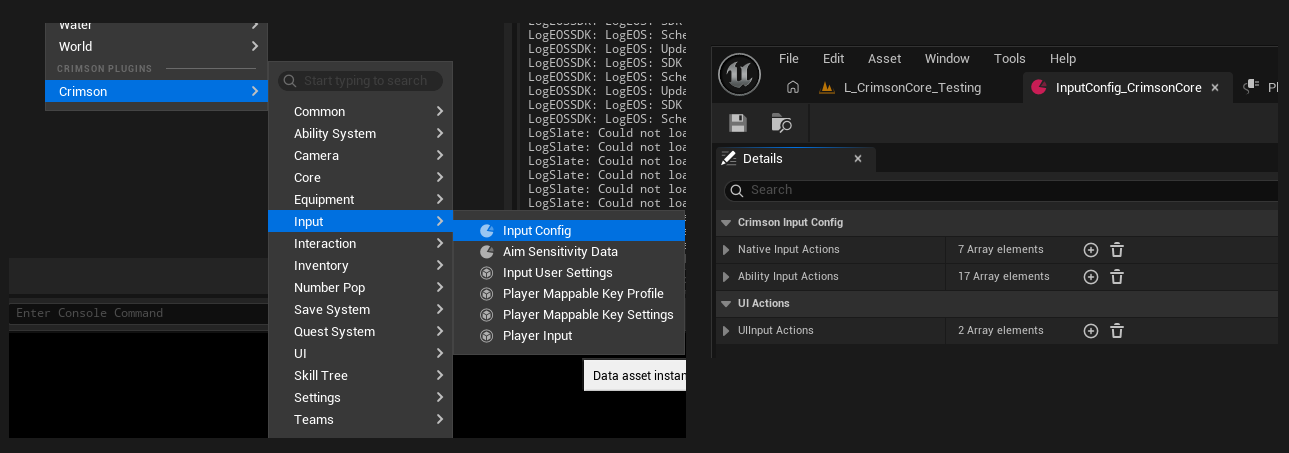Open the Help menu

pyautogui.click(x=1063, y=59)
